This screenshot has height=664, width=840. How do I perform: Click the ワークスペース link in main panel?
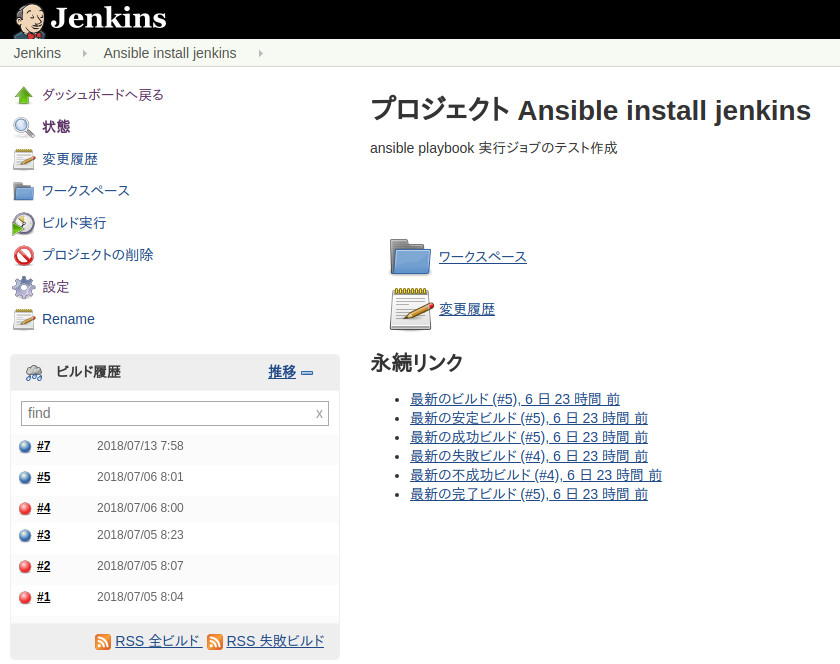(483, 257)
